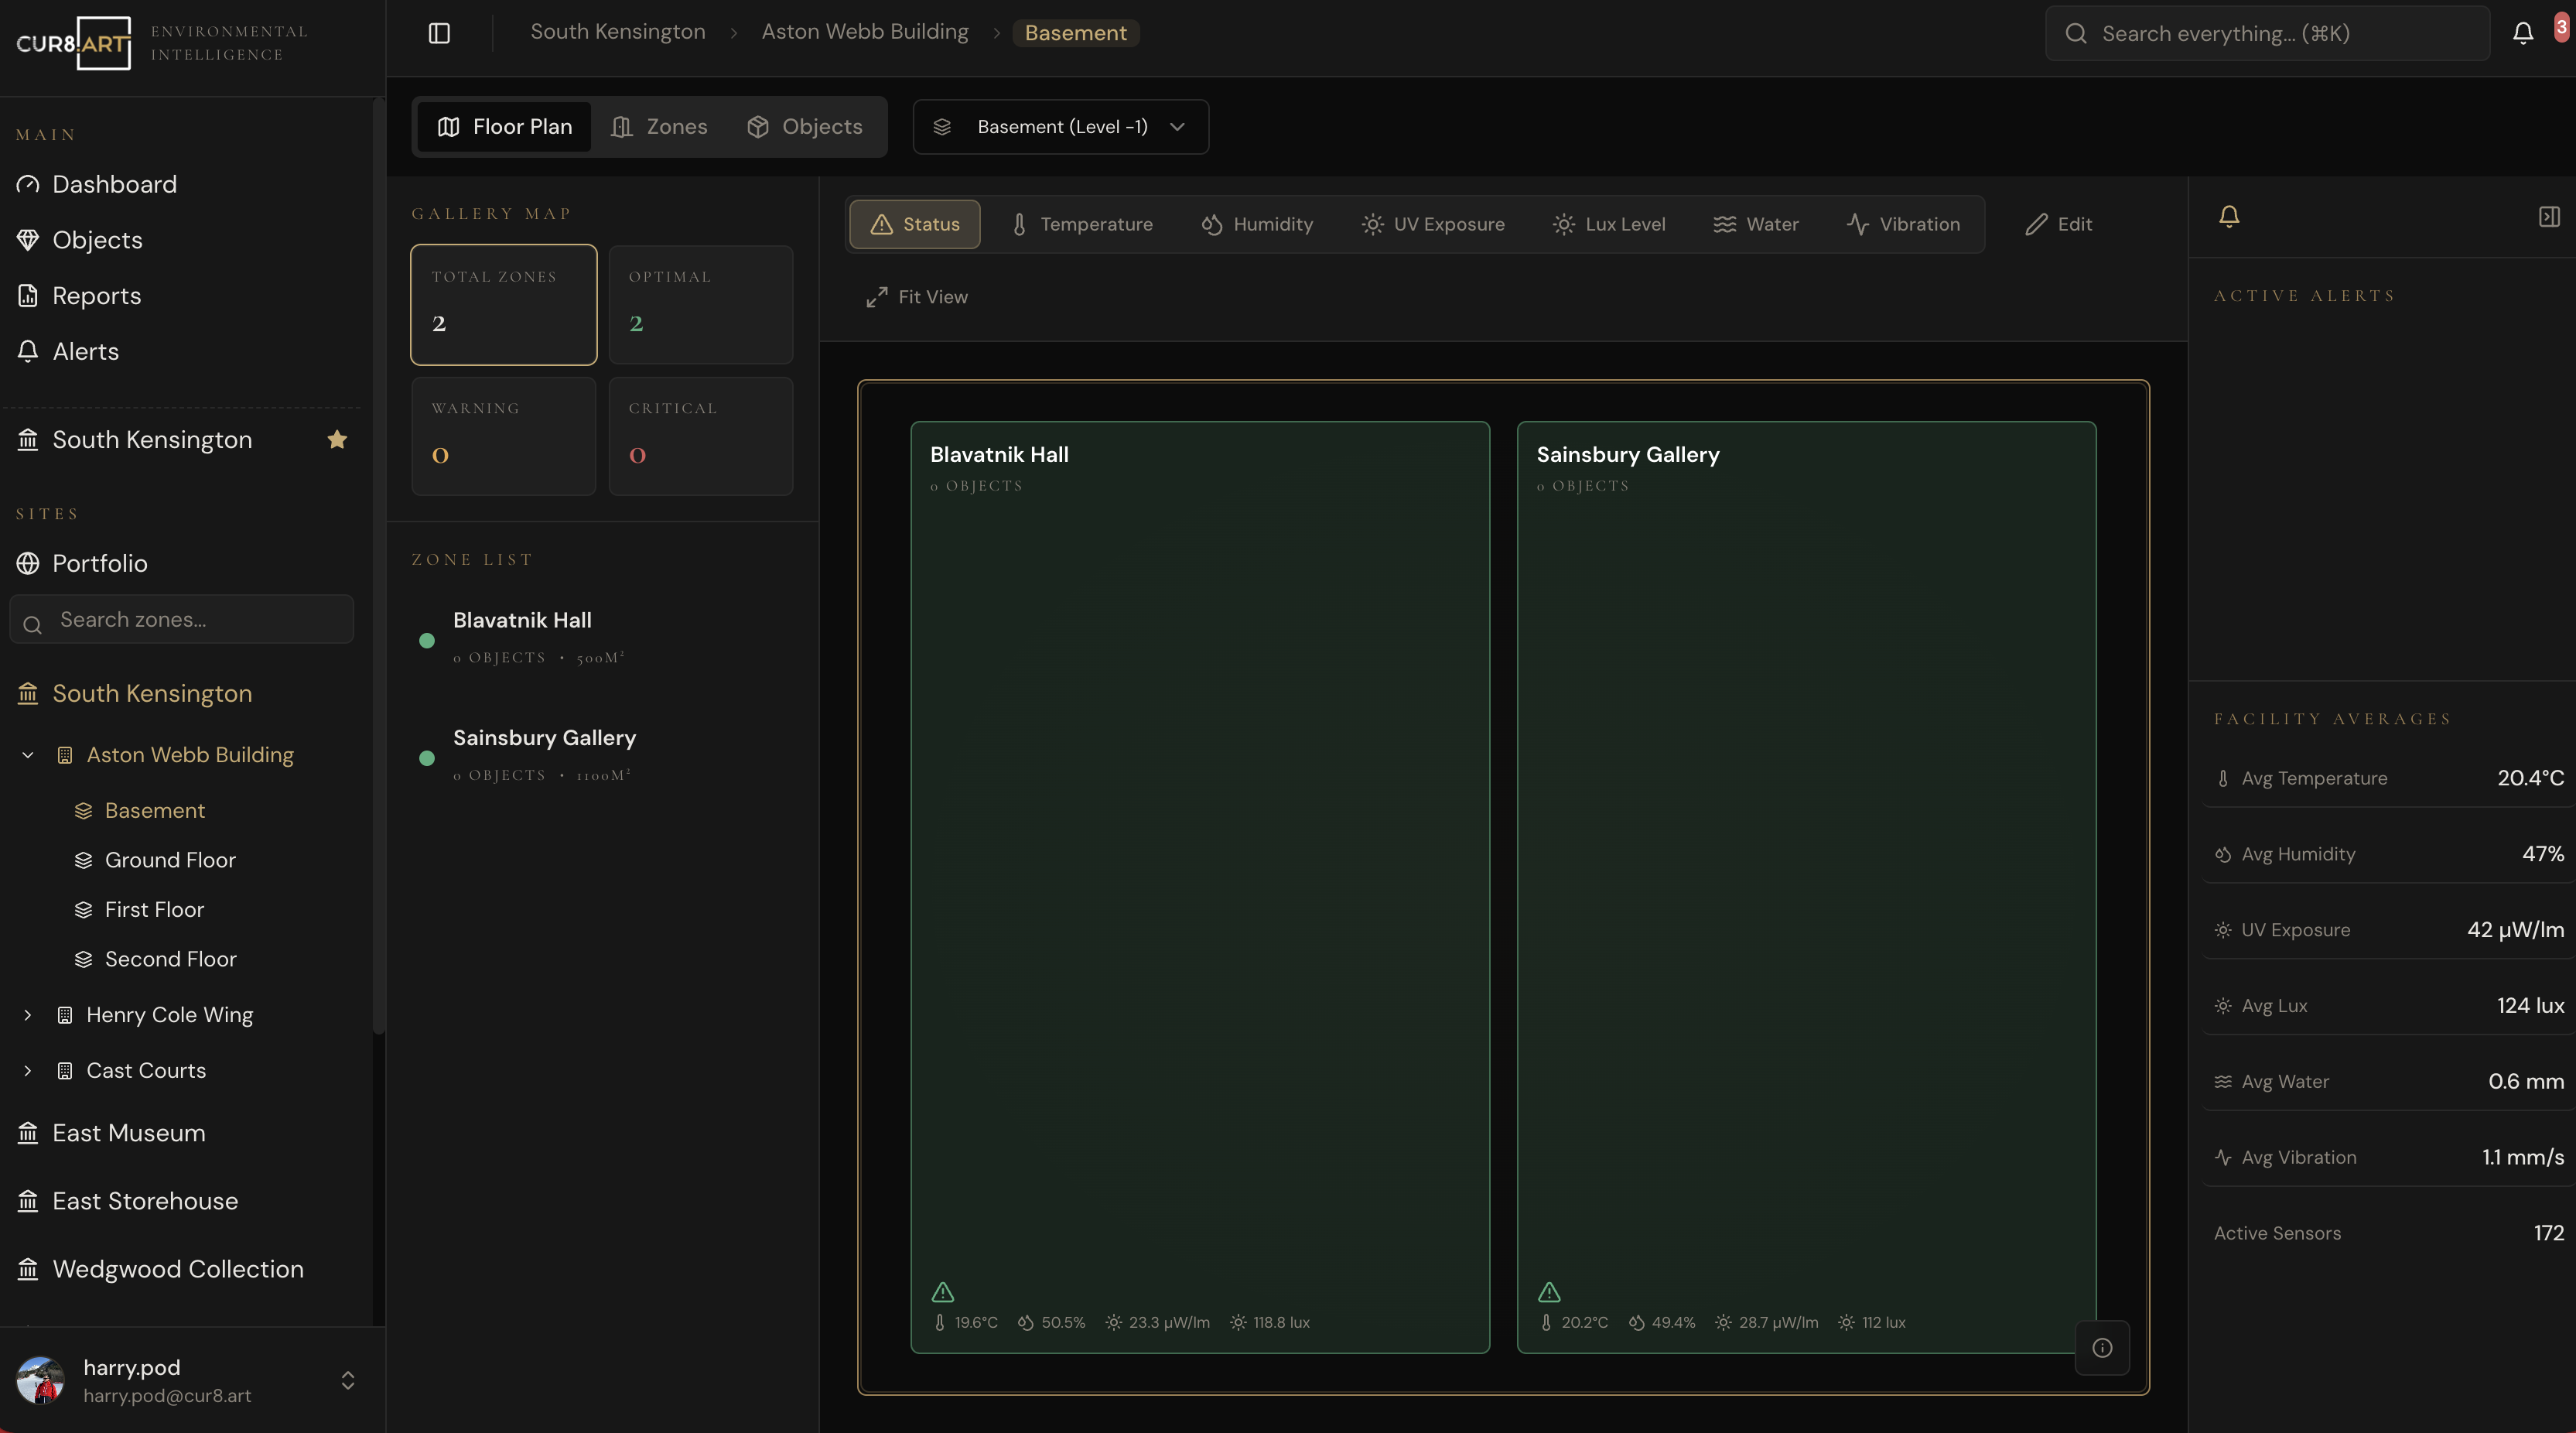Viewport: 2576px width, 1433px height.
Task: Click the globe icon beside Portfolio
Action: (x=28, y=563)
